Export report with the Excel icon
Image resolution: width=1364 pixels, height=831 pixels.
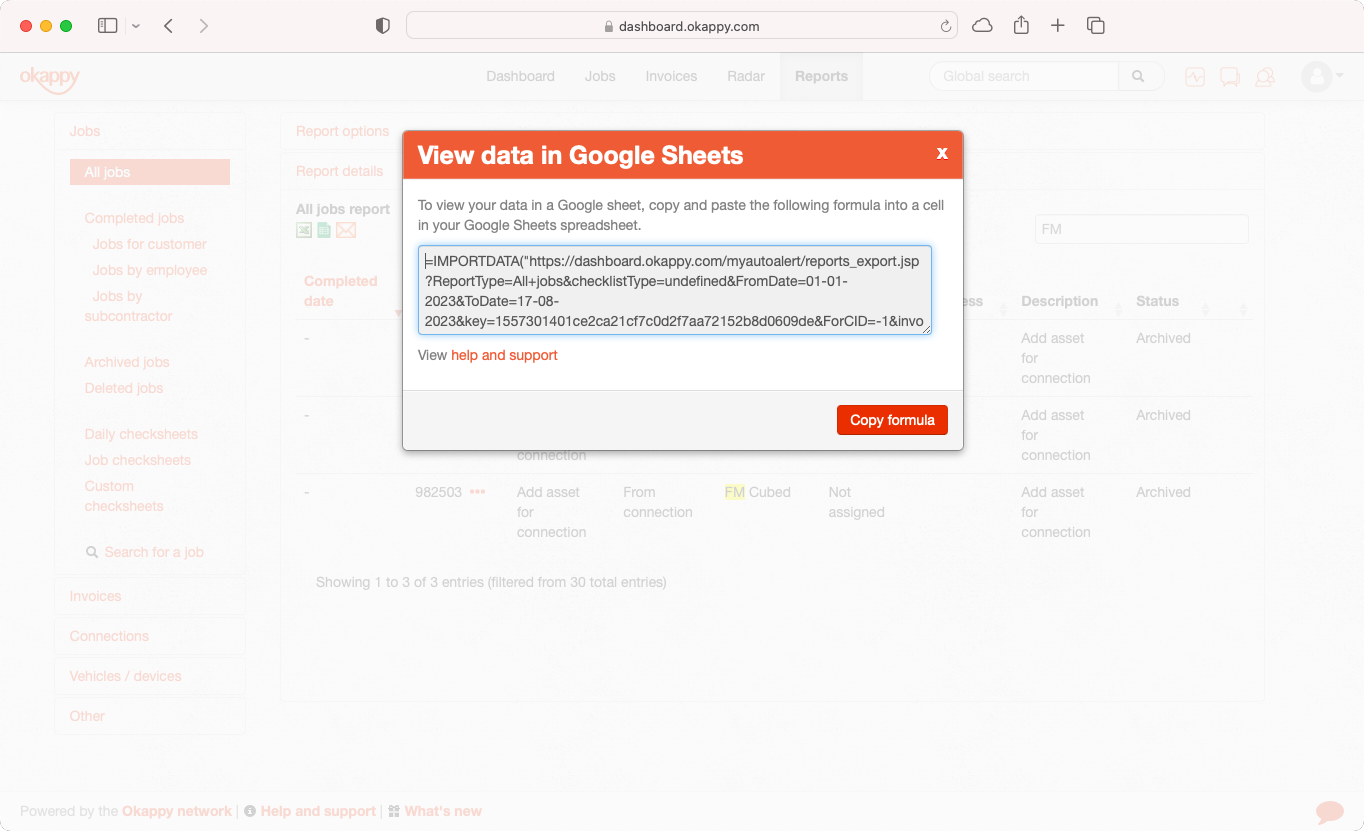point(304,230)
